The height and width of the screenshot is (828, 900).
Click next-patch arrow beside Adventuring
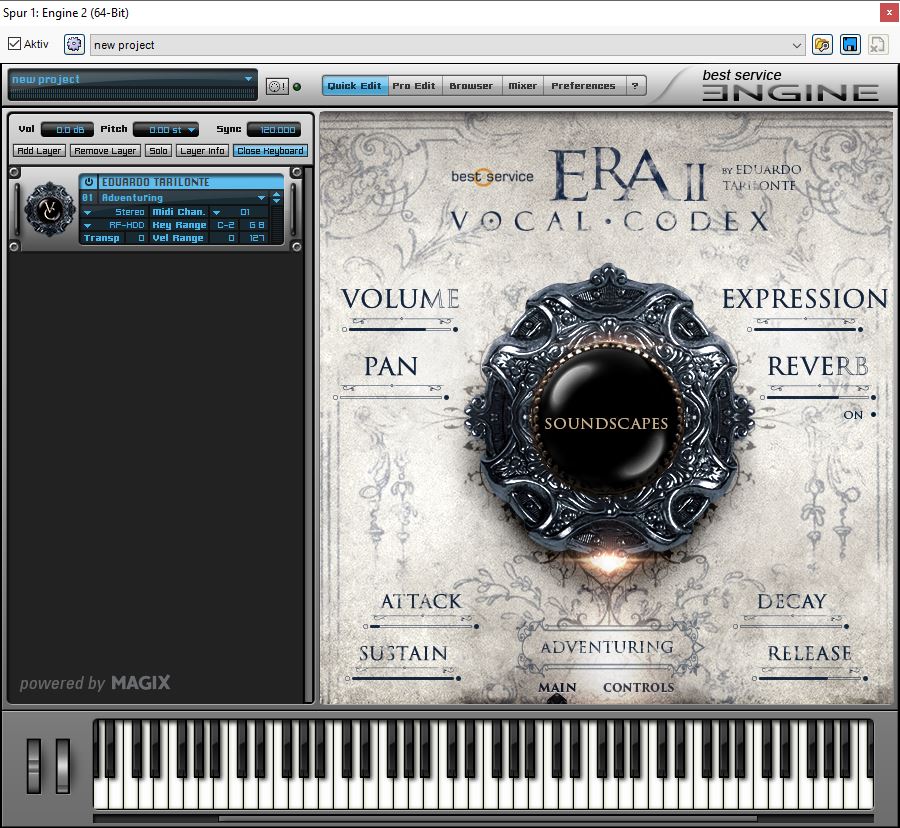698,647
